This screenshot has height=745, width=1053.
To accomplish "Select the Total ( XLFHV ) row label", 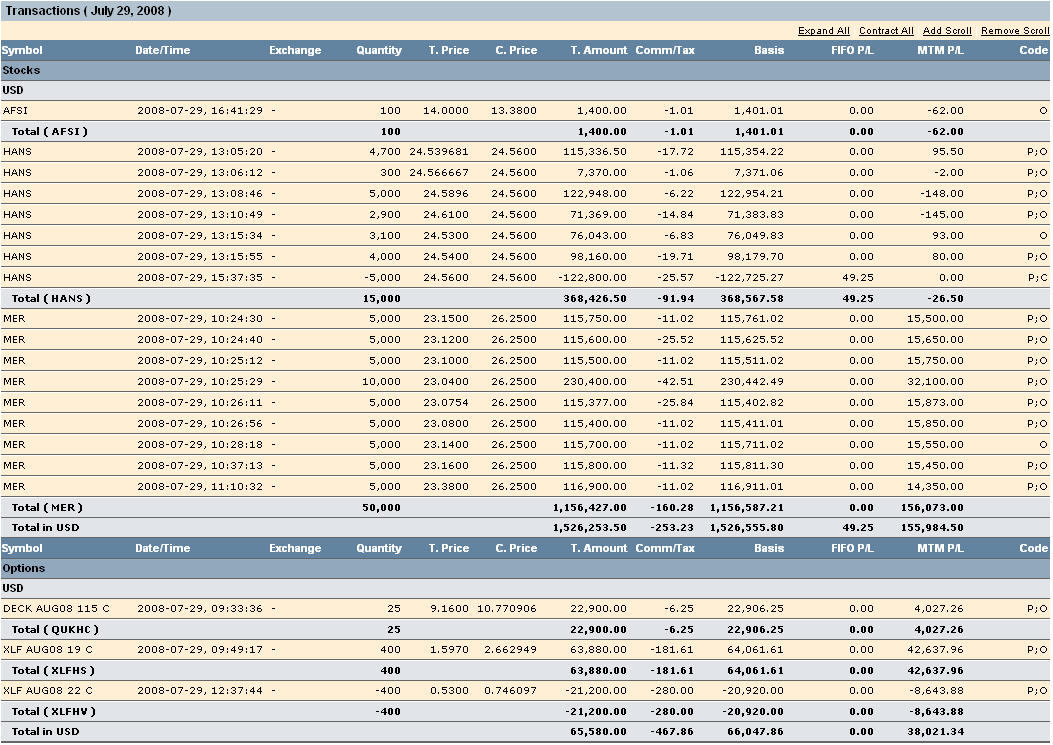I will (54, 711).
